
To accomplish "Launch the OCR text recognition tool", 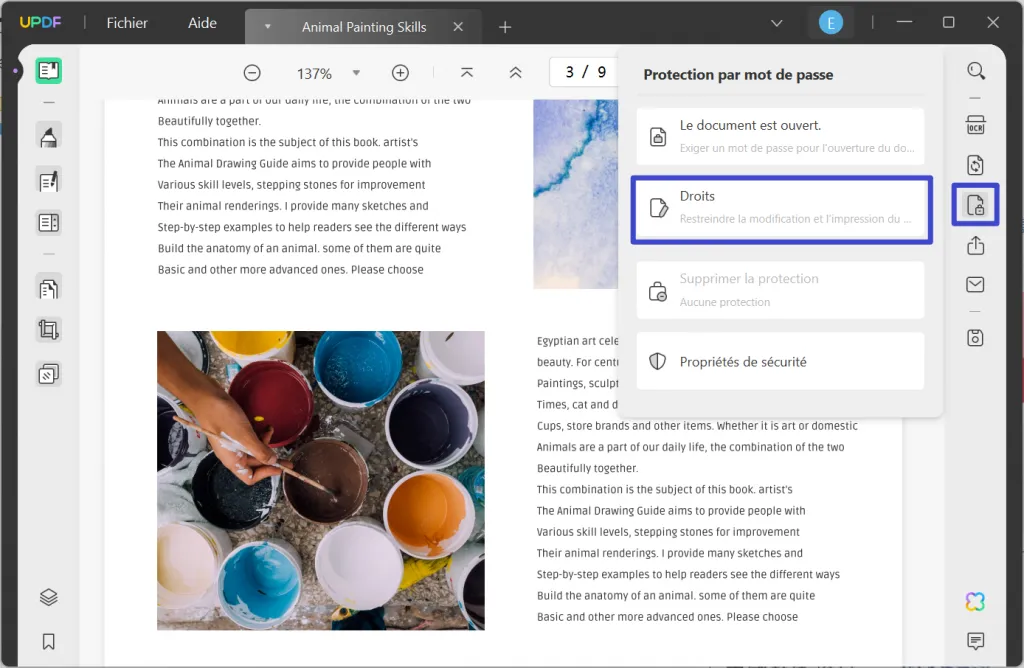I will [975, 124].
